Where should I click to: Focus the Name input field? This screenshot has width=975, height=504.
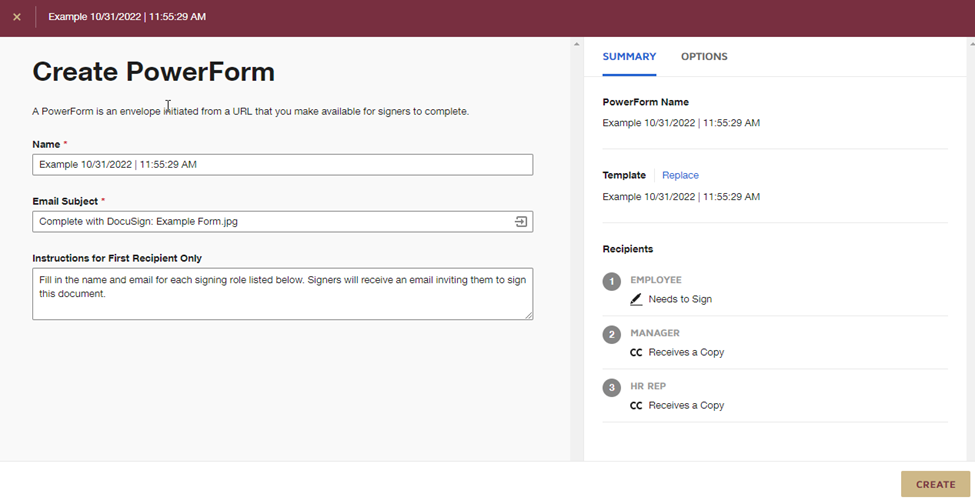pos(282,165)
